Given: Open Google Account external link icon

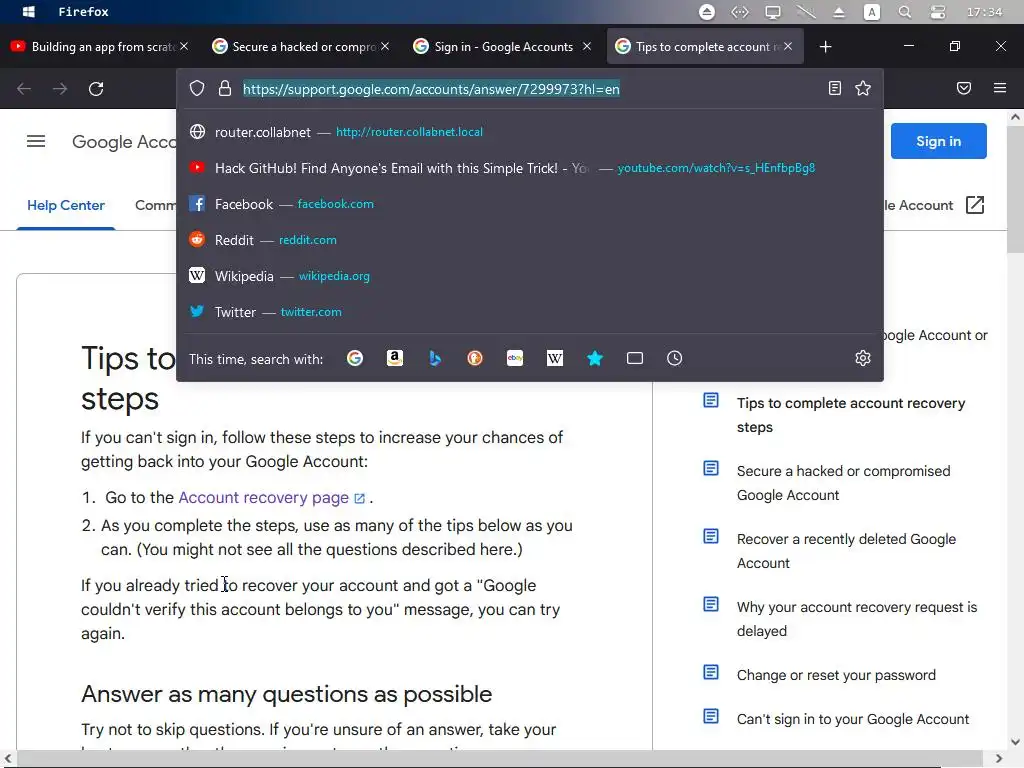Looking at the screenshot, I should [x=974, y=205].
